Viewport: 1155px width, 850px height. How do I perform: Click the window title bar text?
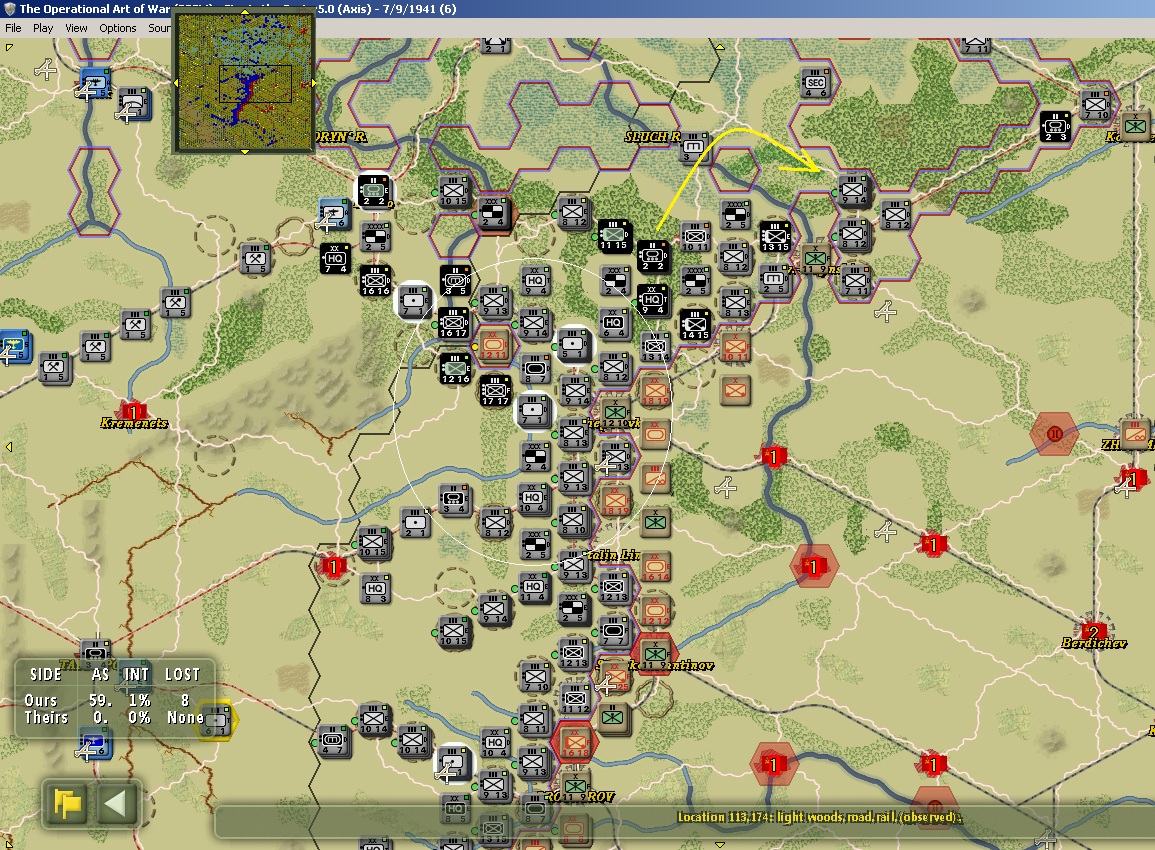coord(237,9)
